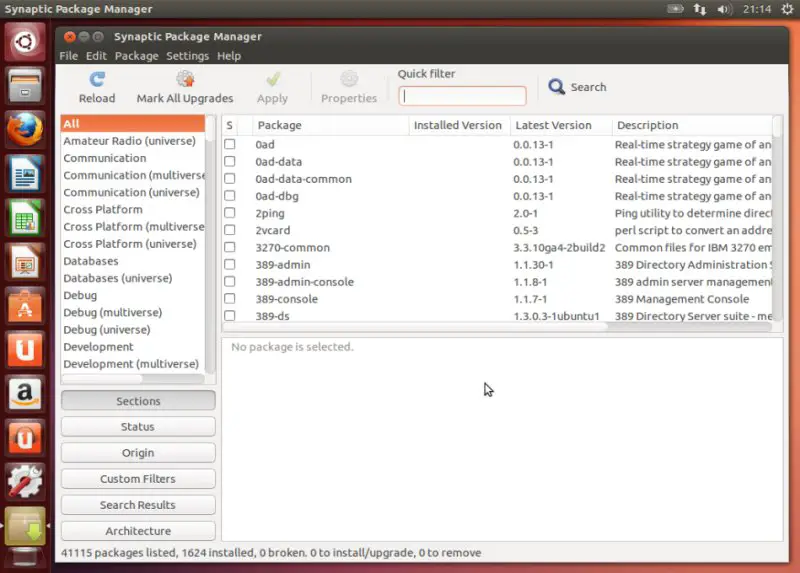800x573 pixels.
Task: Open the Settings menu
Action: coord(187,56)
